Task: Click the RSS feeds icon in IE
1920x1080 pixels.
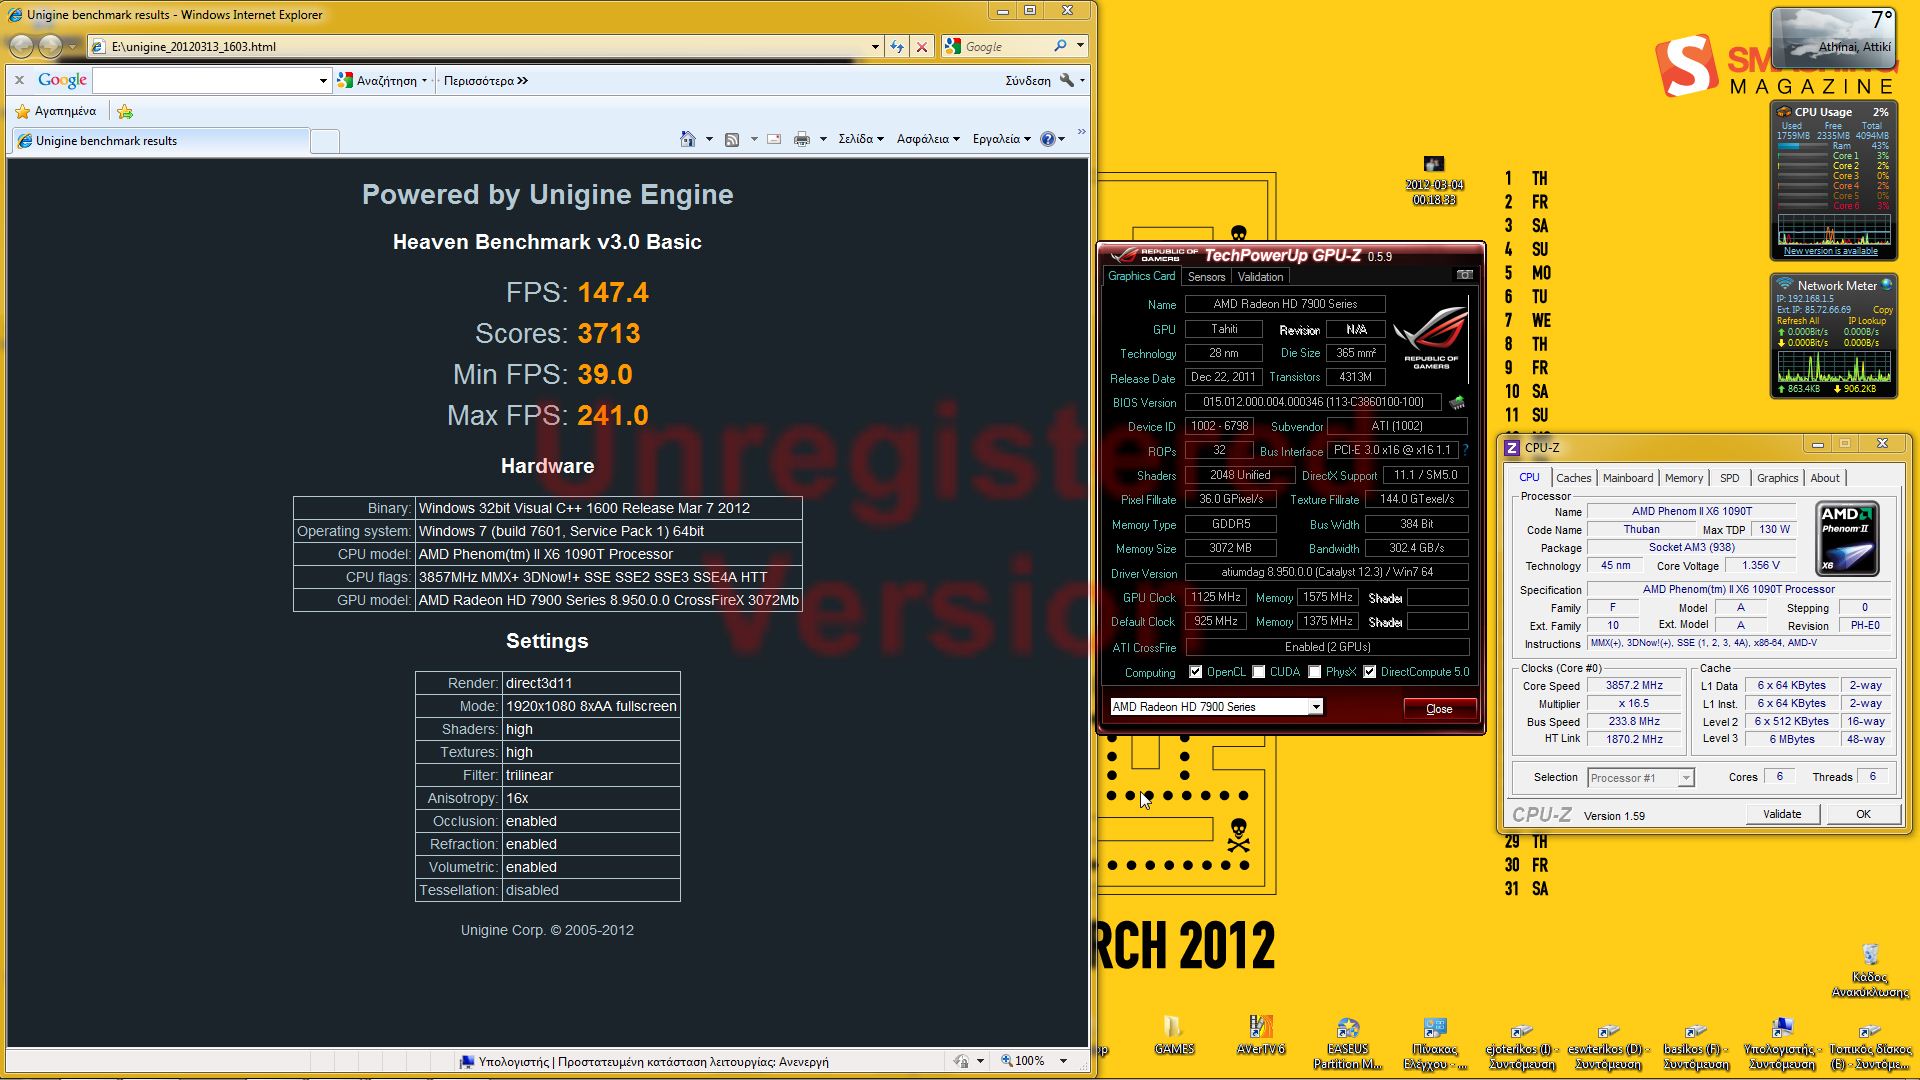Action: pos(732,139)
